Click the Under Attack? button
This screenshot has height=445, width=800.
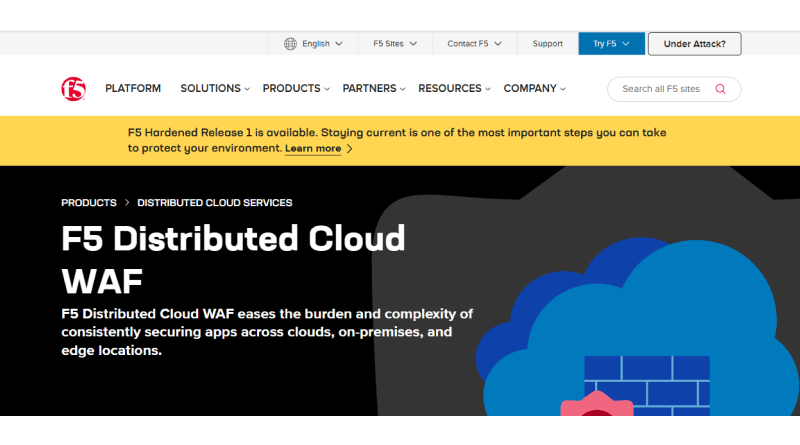point(694,44)
